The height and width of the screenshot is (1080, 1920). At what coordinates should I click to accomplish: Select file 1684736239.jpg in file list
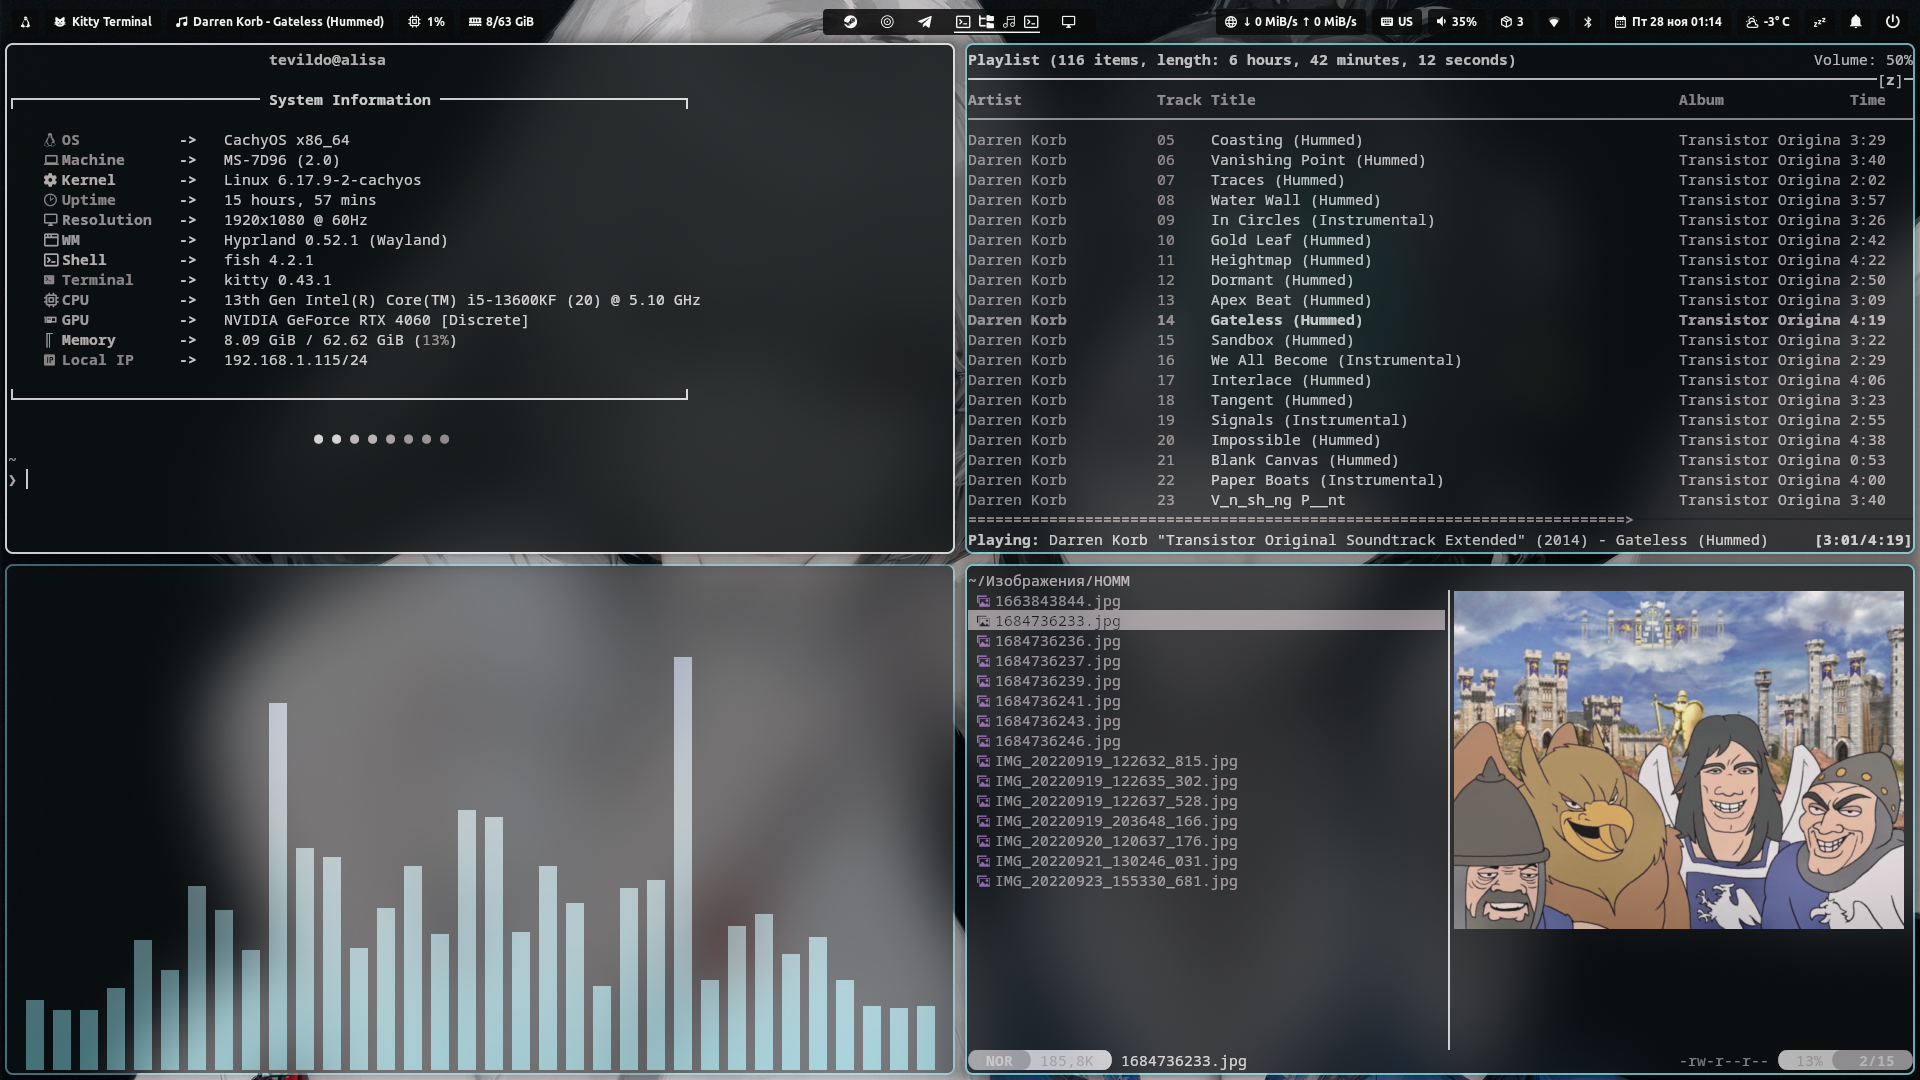(1057, 681)
